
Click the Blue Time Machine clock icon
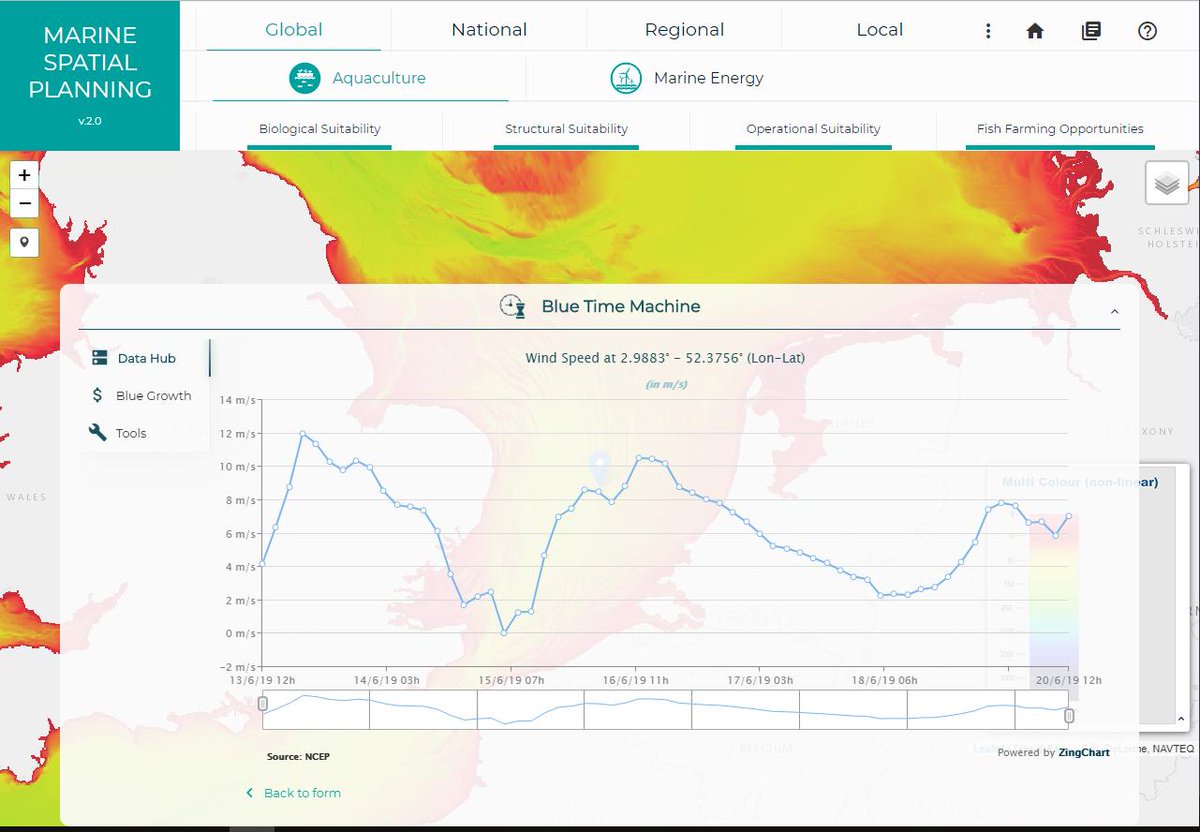click(513, 306)
